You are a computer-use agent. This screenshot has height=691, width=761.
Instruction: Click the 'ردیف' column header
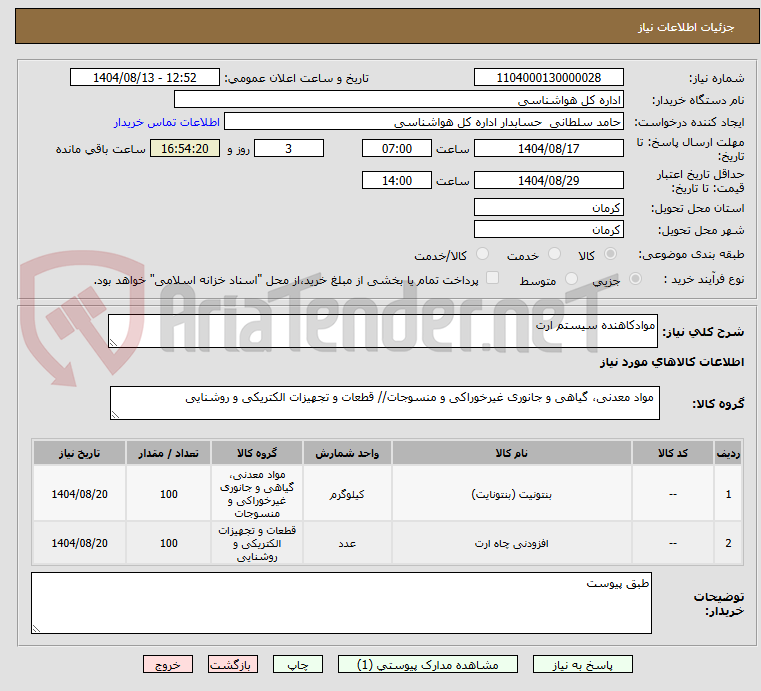click(x=728, y=453)
